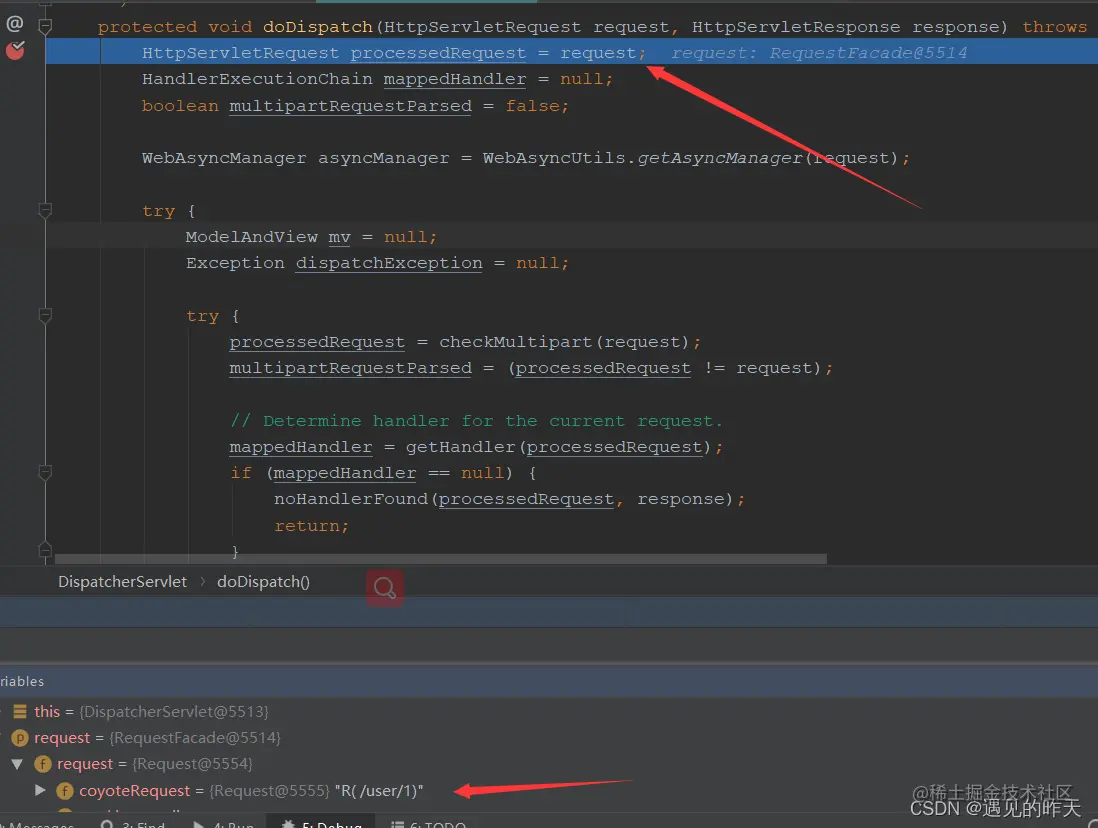Click the 'Determine handler' code comment
1098x828 pixels.
click(x=476, y=421)
